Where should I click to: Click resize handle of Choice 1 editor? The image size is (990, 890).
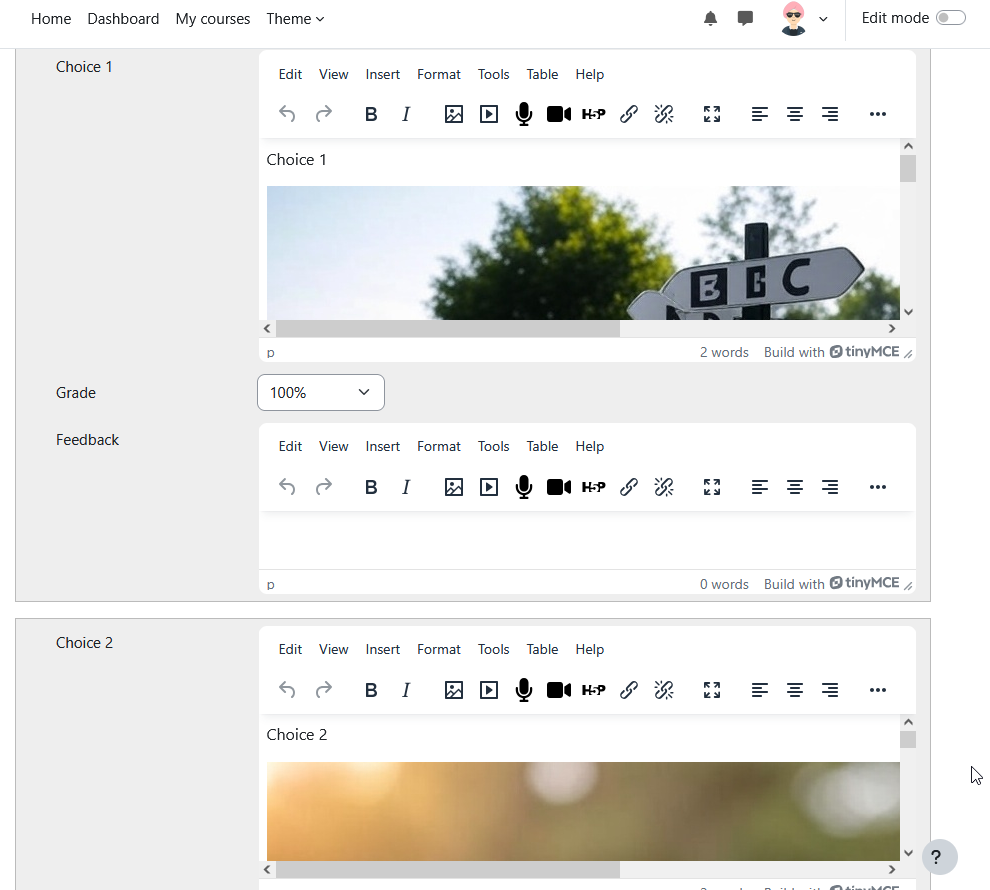908,353
